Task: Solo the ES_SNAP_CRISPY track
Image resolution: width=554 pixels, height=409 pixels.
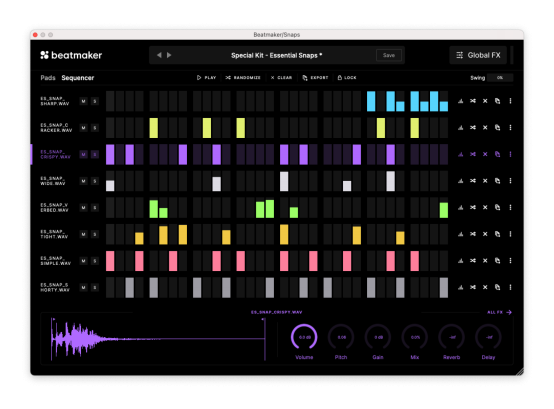Action: coord(95,154)
